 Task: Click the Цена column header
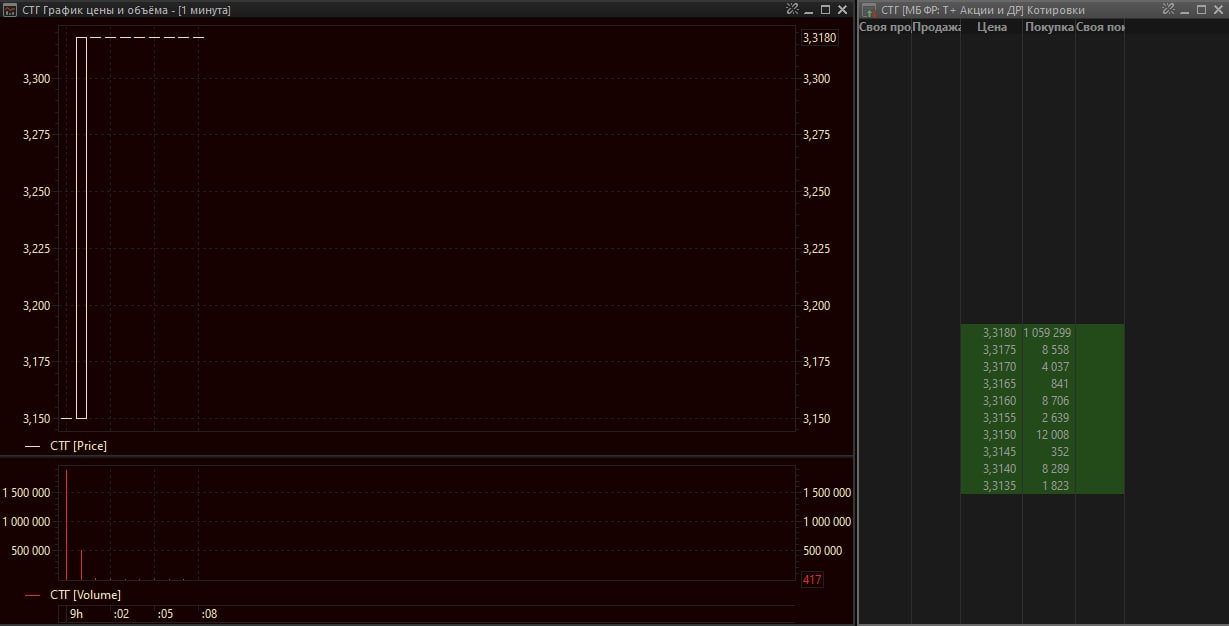click(x=991, y=27)
